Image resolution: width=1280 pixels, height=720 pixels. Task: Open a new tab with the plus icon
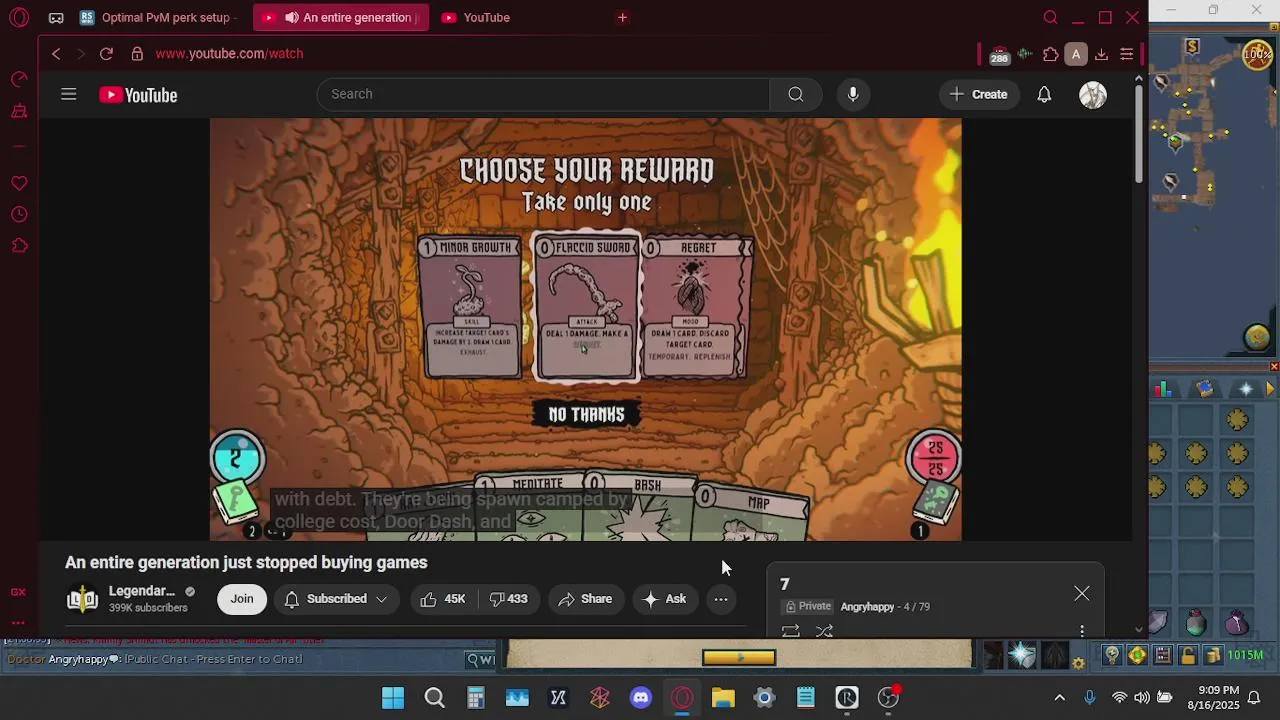coord(622,17)
